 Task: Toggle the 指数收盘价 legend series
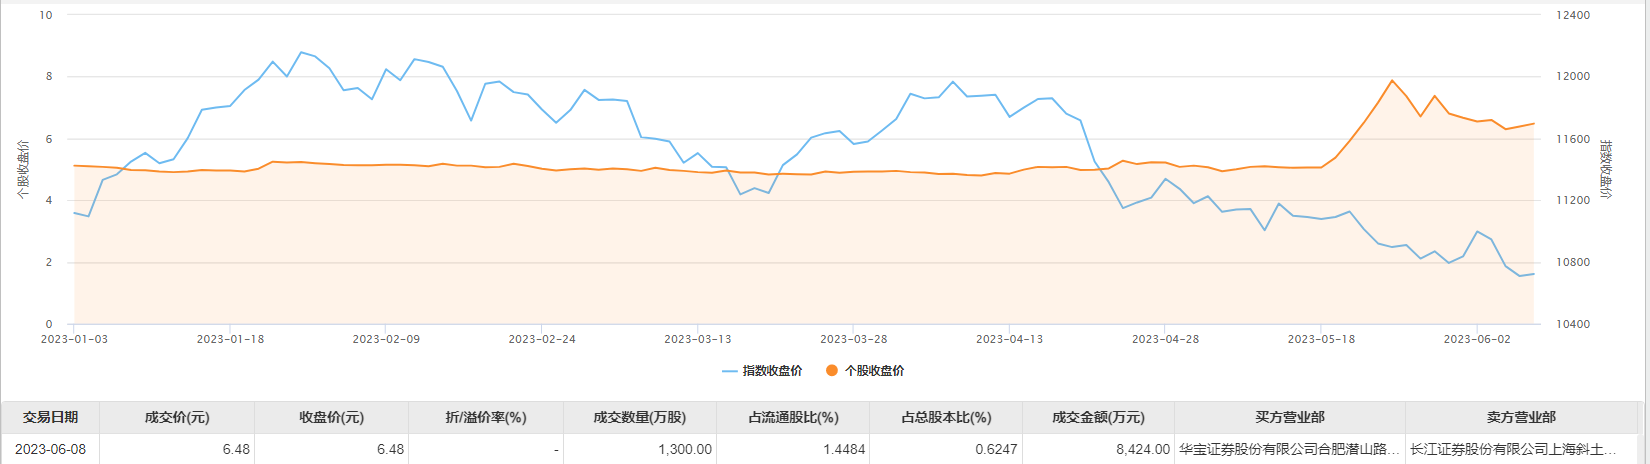(x=762, y=371)
